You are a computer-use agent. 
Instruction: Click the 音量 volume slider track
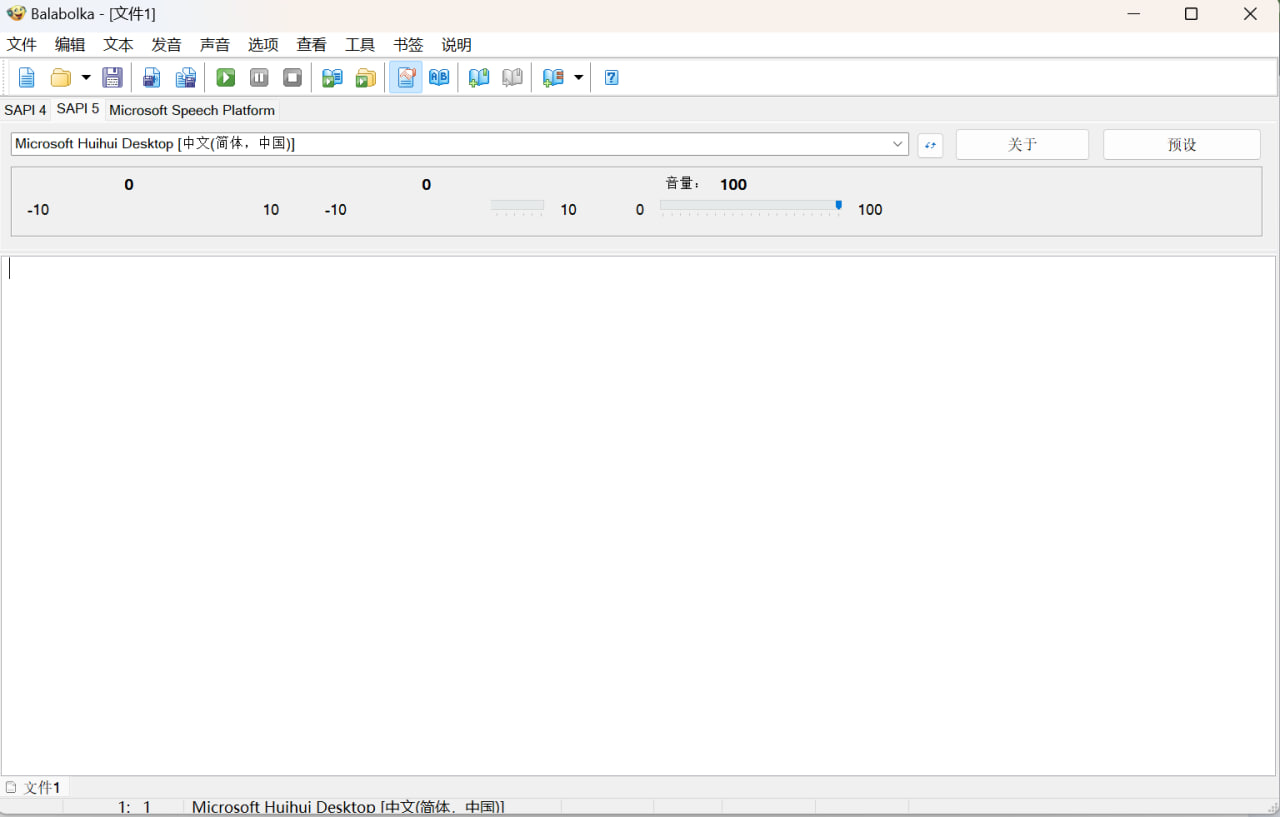[x=750, y=207]
